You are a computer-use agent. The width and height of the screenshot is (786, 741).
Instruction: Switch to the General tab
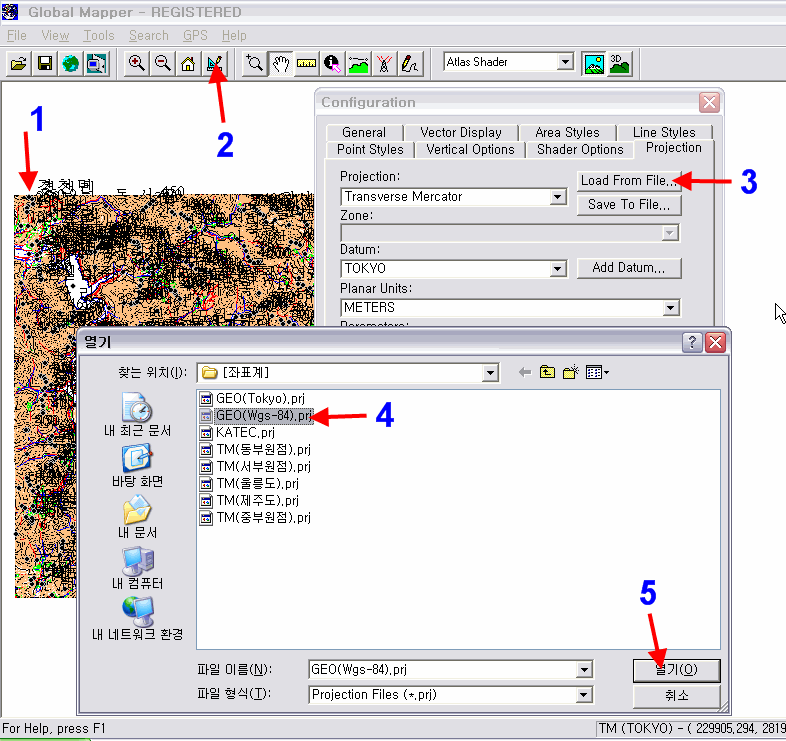[x=364, y=132]
